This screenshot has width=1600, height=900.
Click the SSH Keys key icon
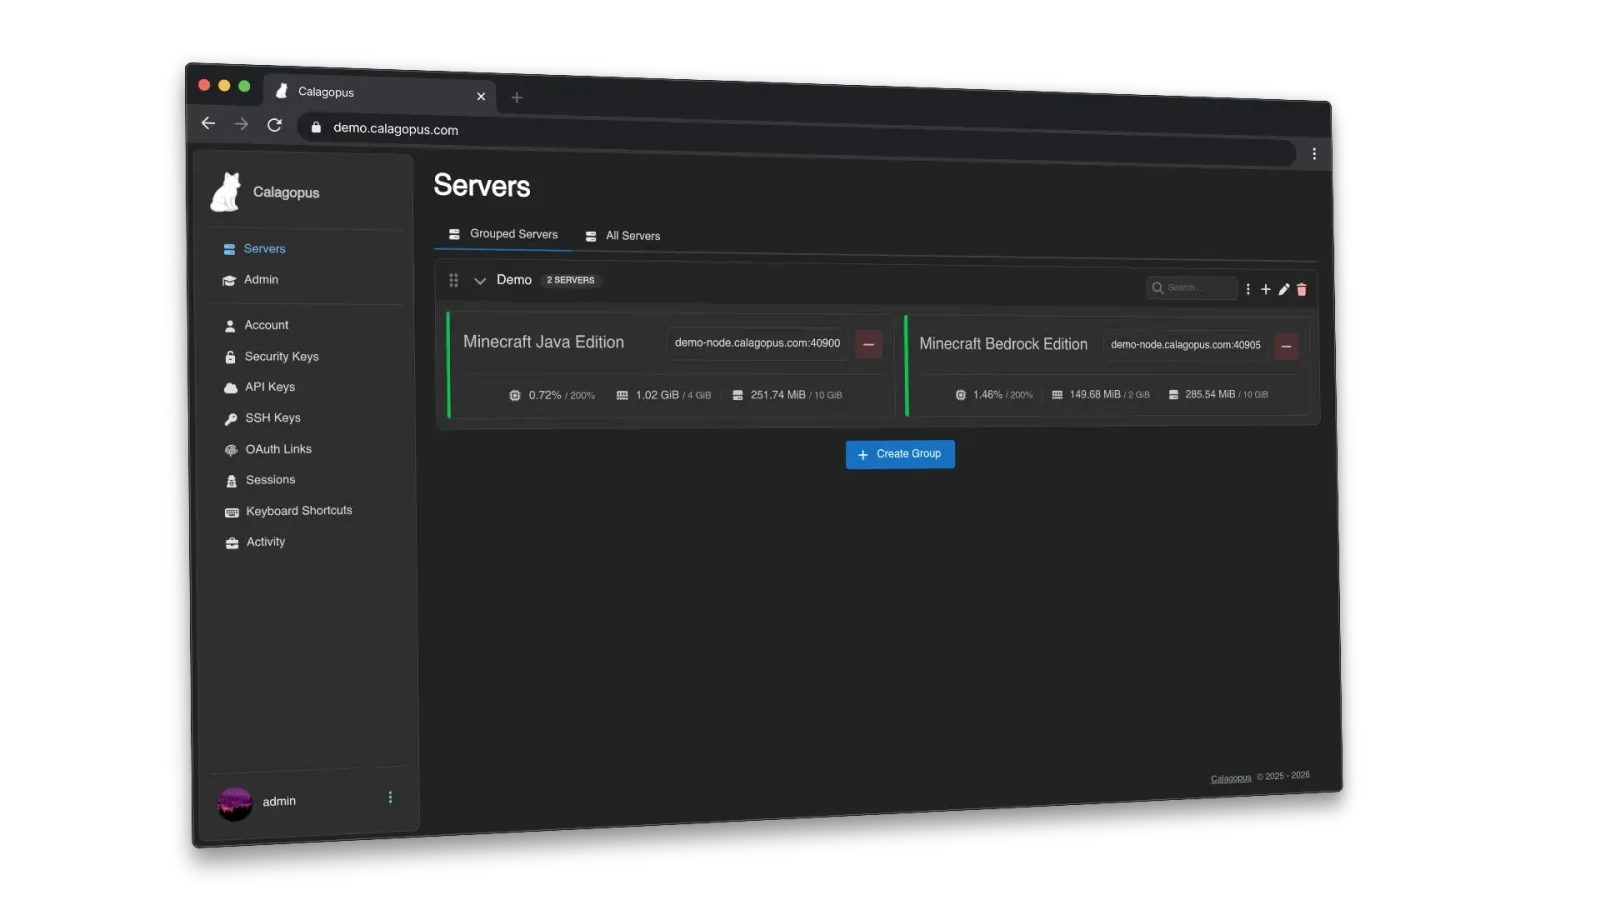[x=231, y=419]
